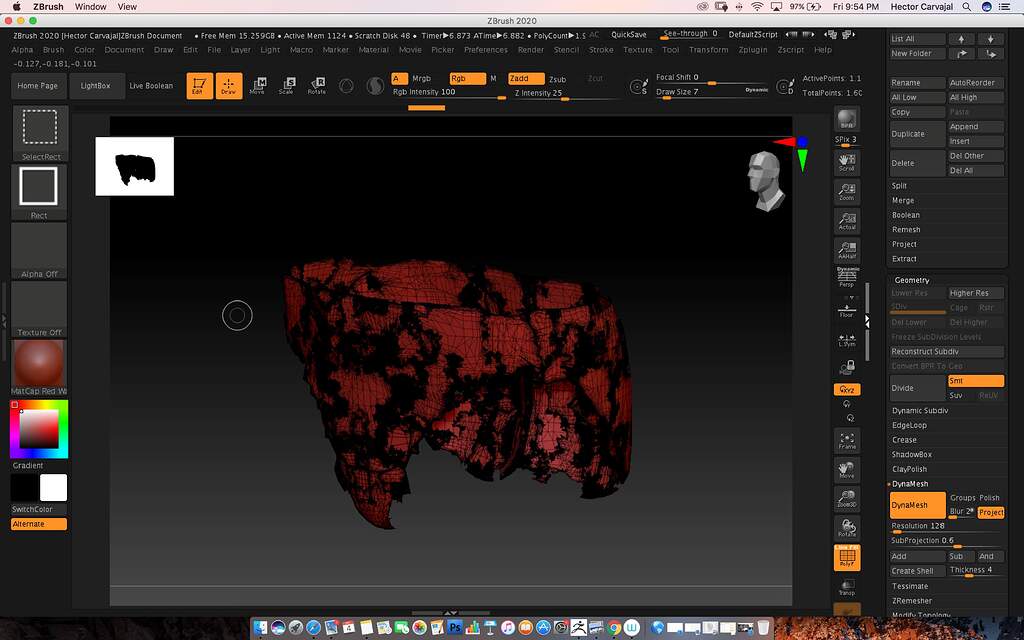
Task: Select the Rotate mode icon
Action: click(x=317, y=85)
